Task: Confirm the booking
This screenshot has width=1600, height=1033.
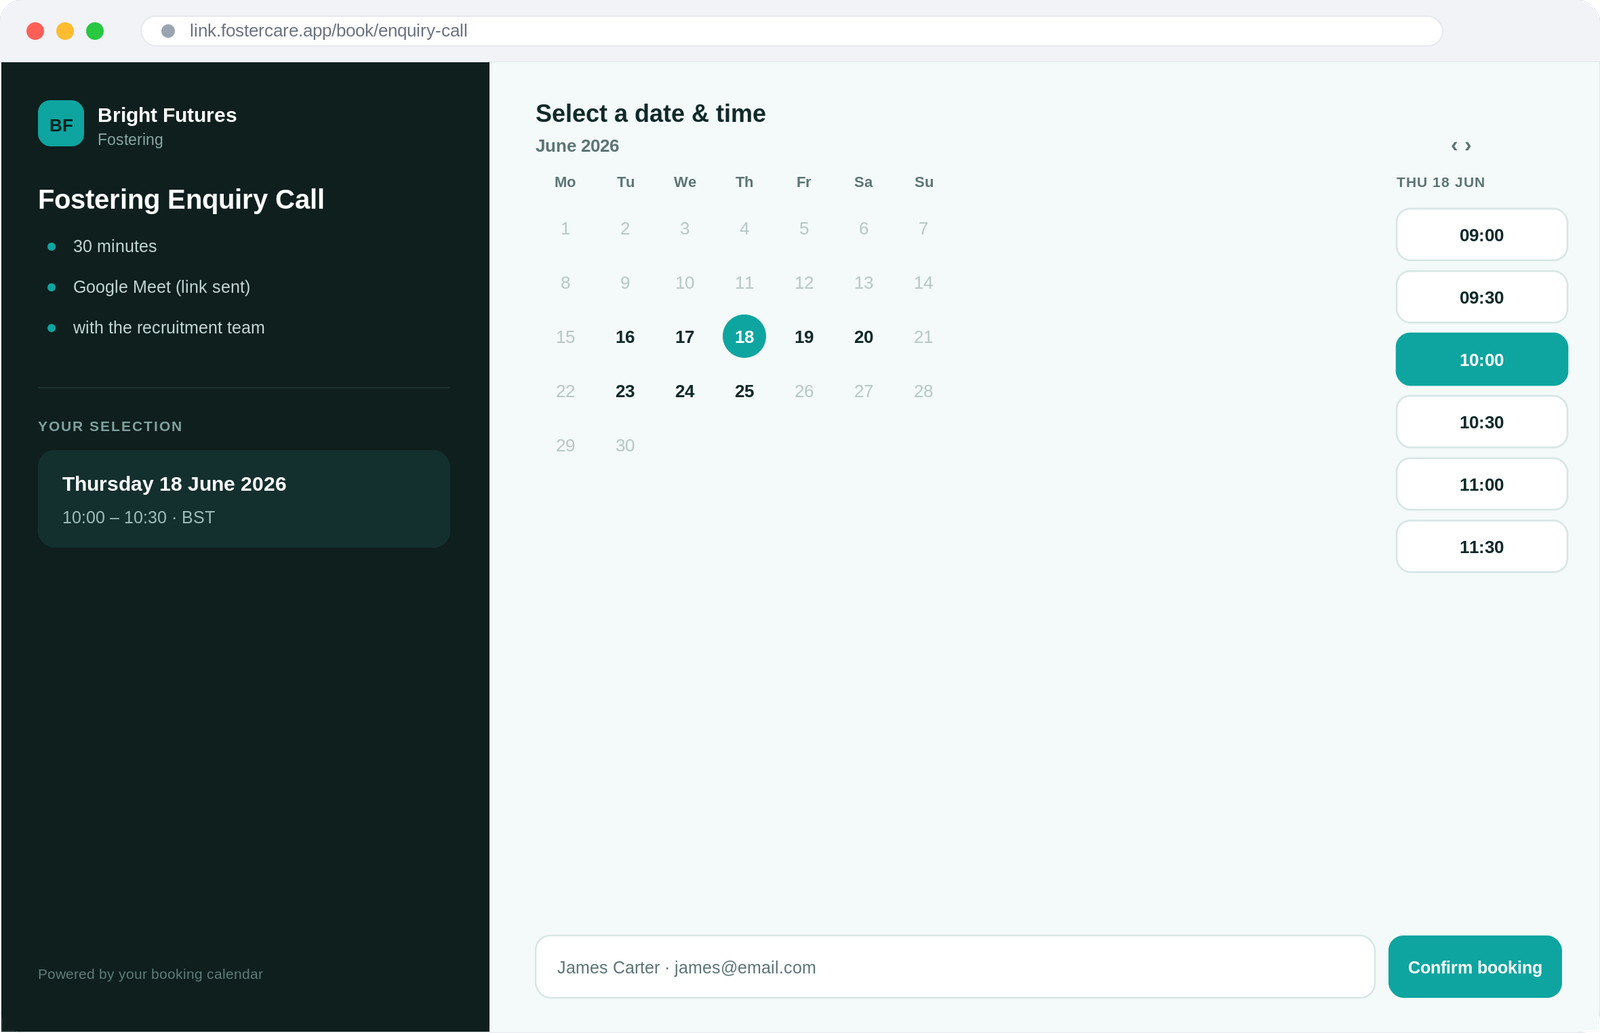Action: (1475, 967)
